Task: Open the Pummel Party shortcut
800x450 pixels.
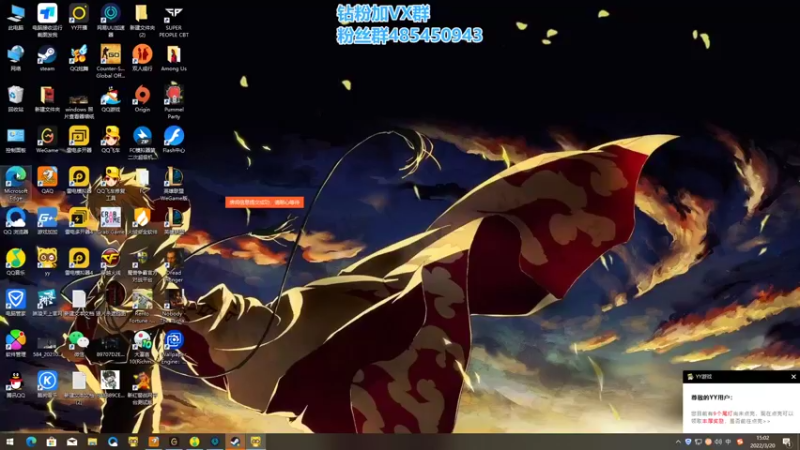Action: click(x=173, y=102)
